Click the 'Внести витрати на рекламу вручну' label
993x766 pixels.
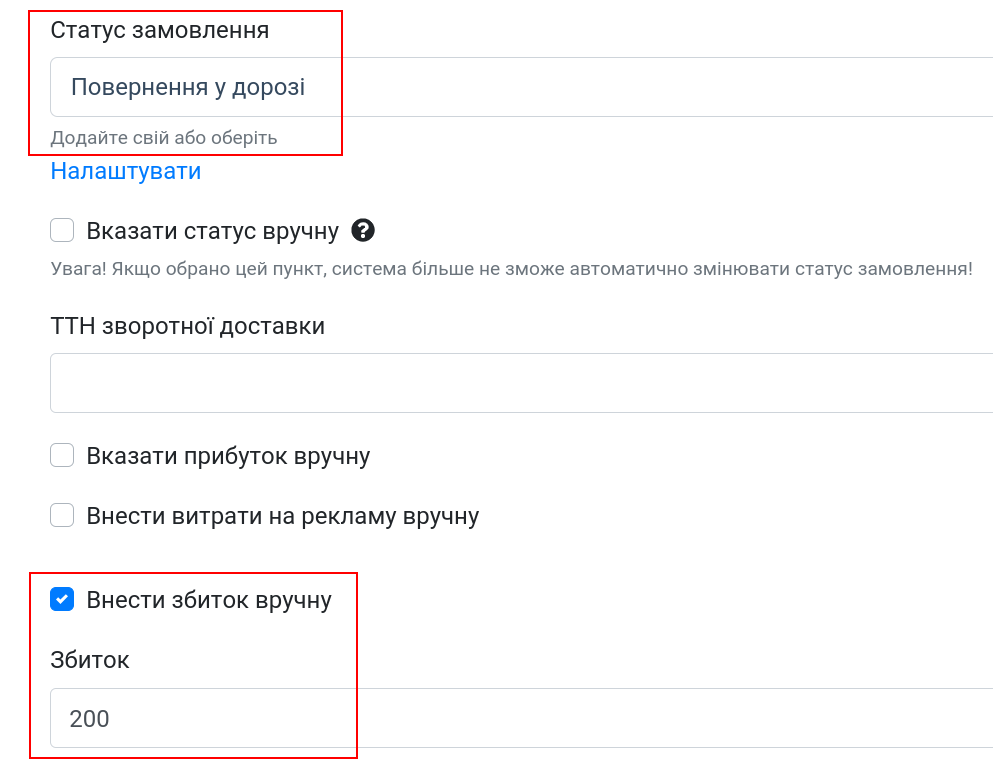[x=282, y=516]
